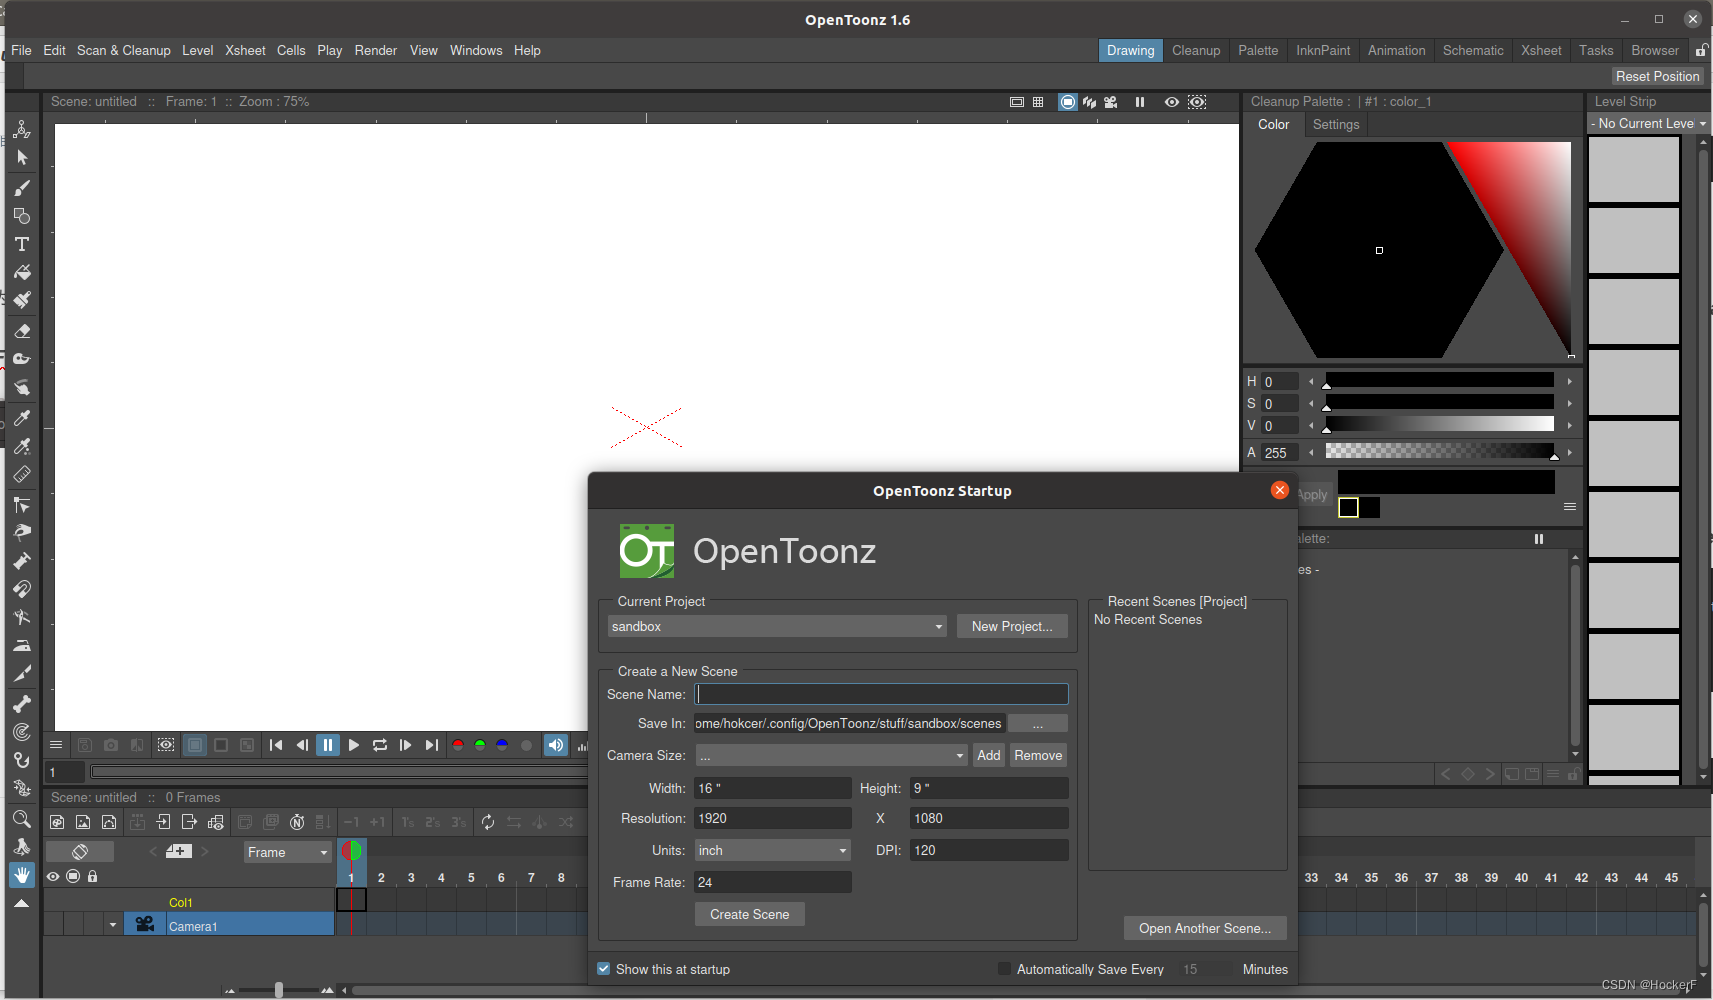Select the Animate tool in the toolbar
This screenshot has height=1000, width=1713.
(22, 130)
